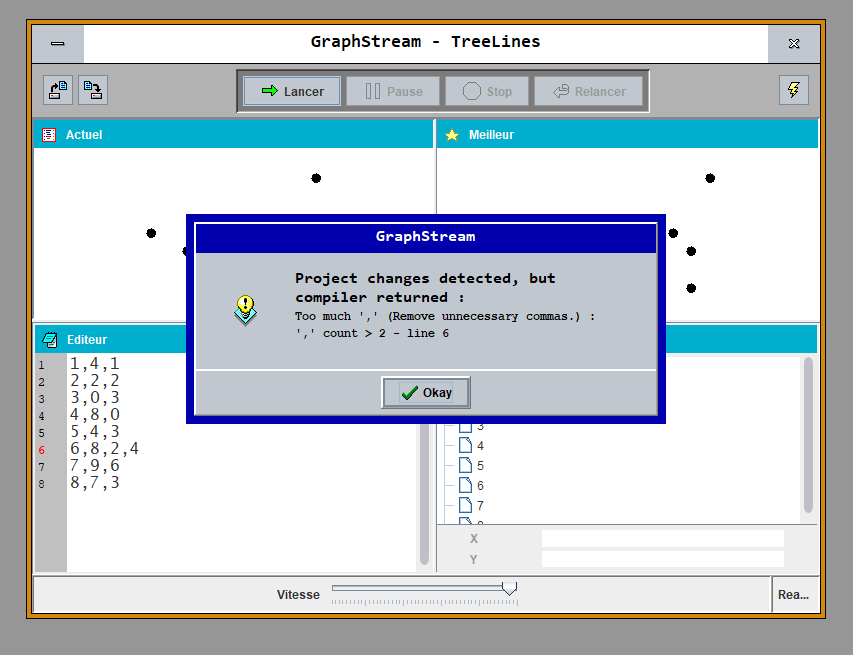This screenshot has height=655, width=853.
Task: Click the Y coordinate input field
Action: point(662,559)
